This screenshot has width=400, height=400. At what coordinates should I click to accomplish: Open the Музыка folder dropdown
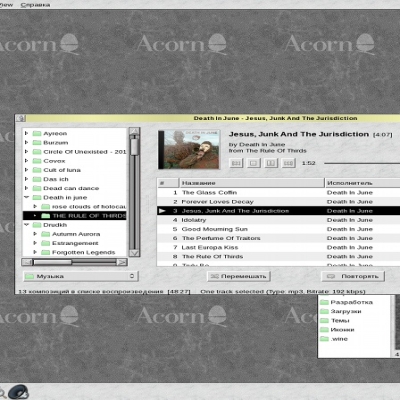[x=81, y=276]
